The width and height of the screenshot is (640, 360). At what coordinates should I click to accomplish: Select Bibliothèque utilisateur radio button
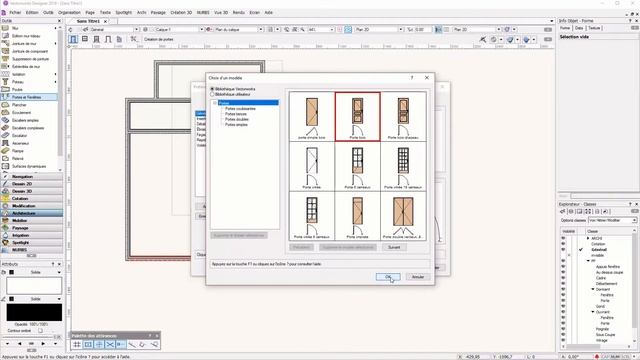[x=212, y=94]
